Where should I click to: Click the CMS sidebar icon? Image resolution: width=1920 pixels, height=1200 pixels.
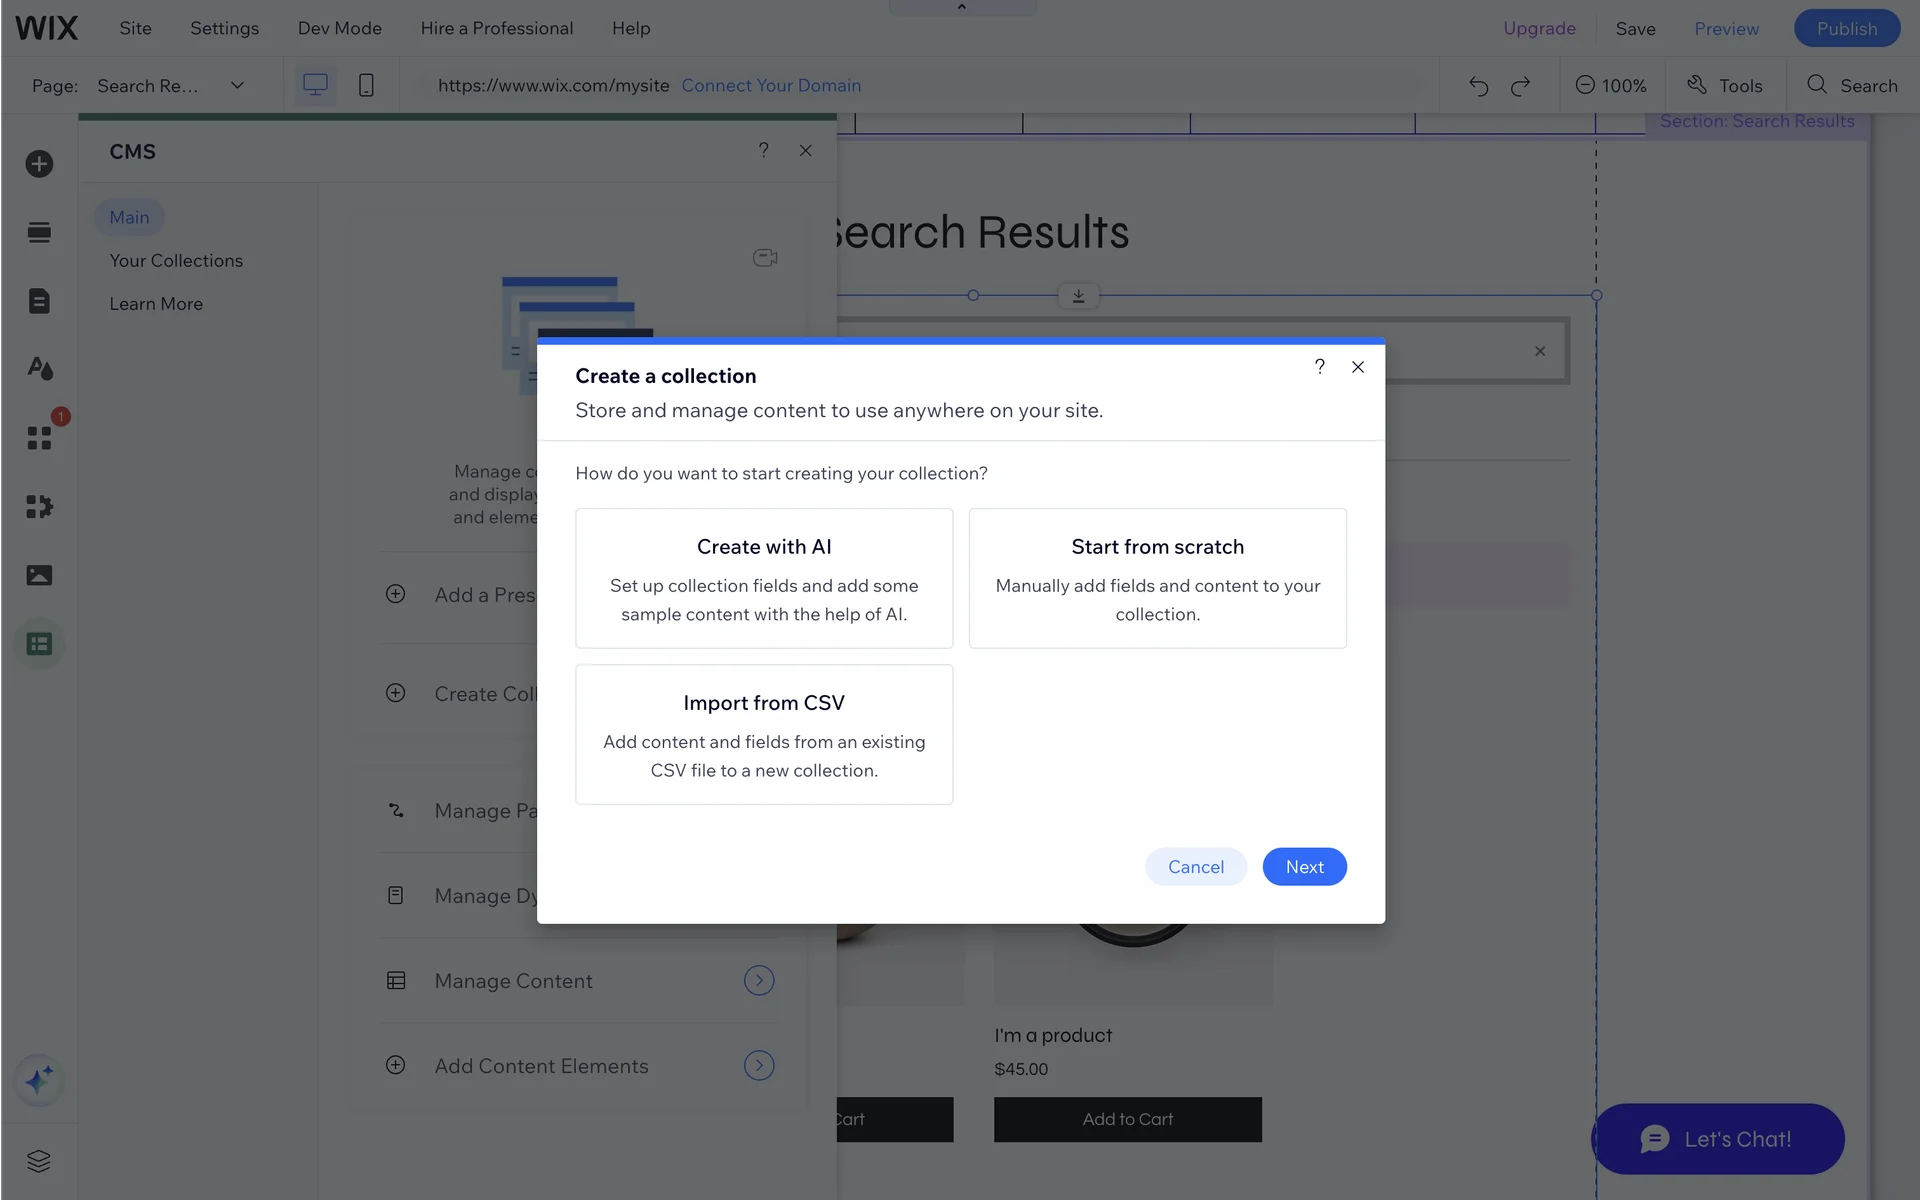coord(39,644)
